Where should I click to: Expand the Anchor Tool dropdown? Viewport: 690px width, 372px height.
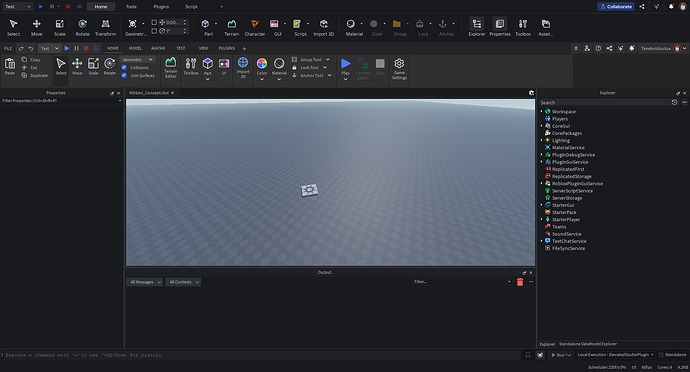coord(329,75)
